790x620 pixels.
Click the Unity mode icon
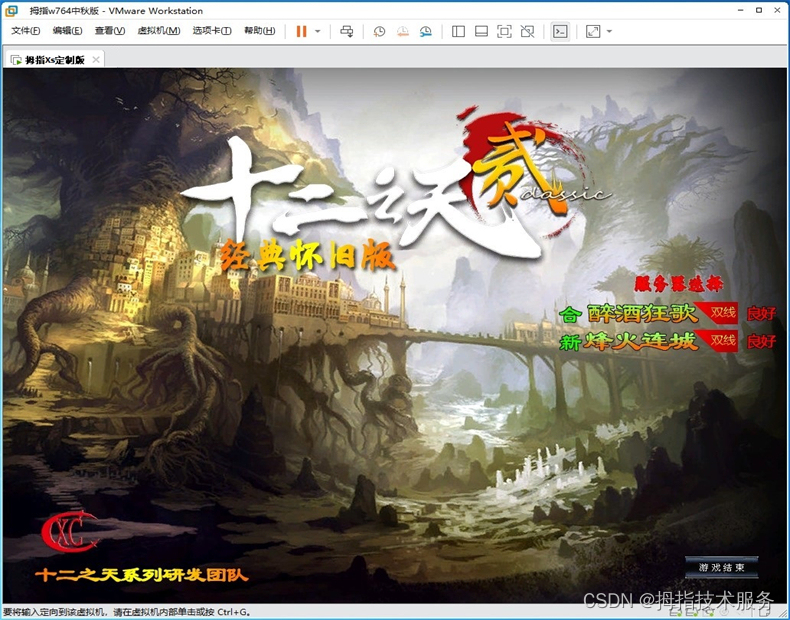[x=527, y=31]
